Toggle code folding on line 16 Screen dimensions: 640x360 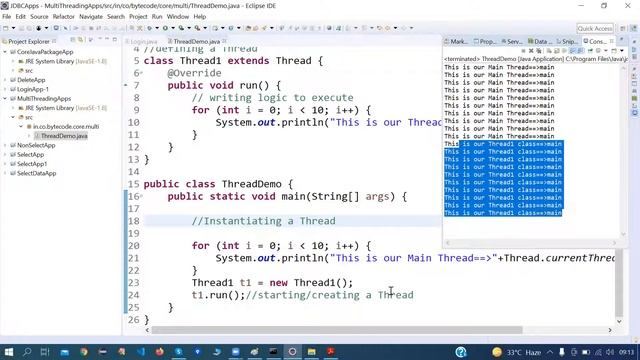coord(141,196)
